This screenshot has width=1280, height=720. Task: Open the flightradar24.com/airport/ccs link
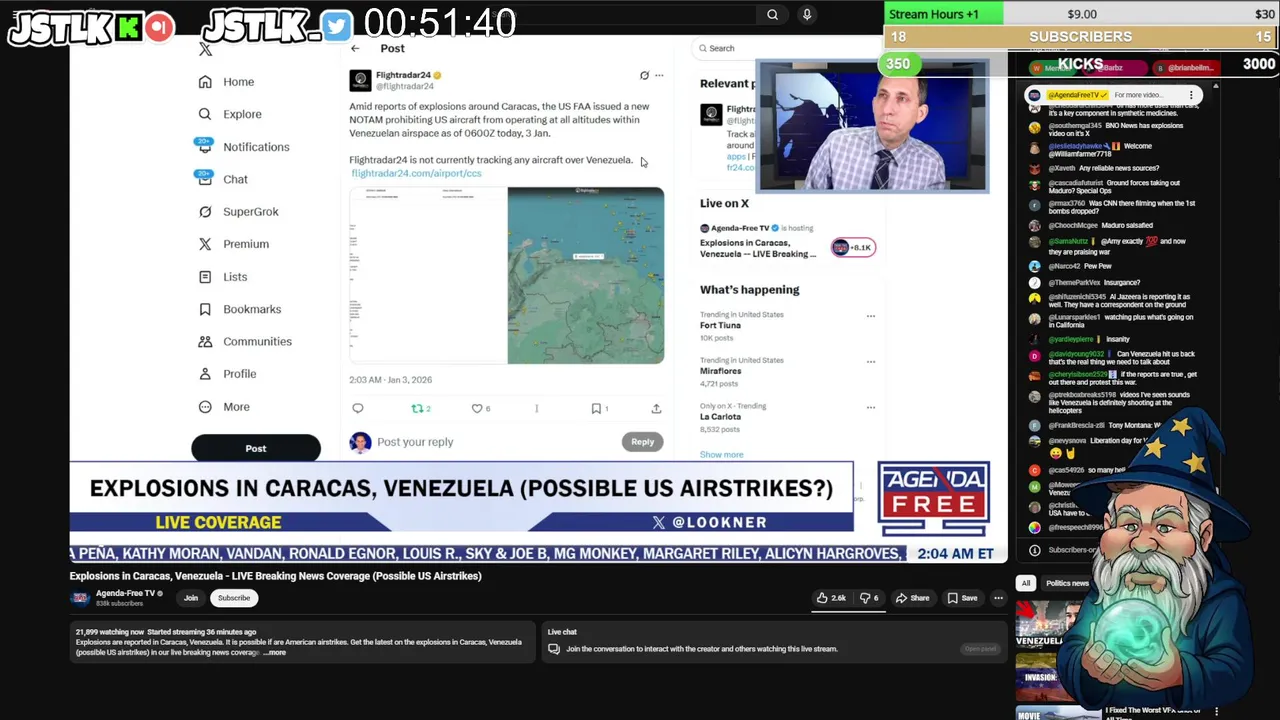tap(416, 173)
